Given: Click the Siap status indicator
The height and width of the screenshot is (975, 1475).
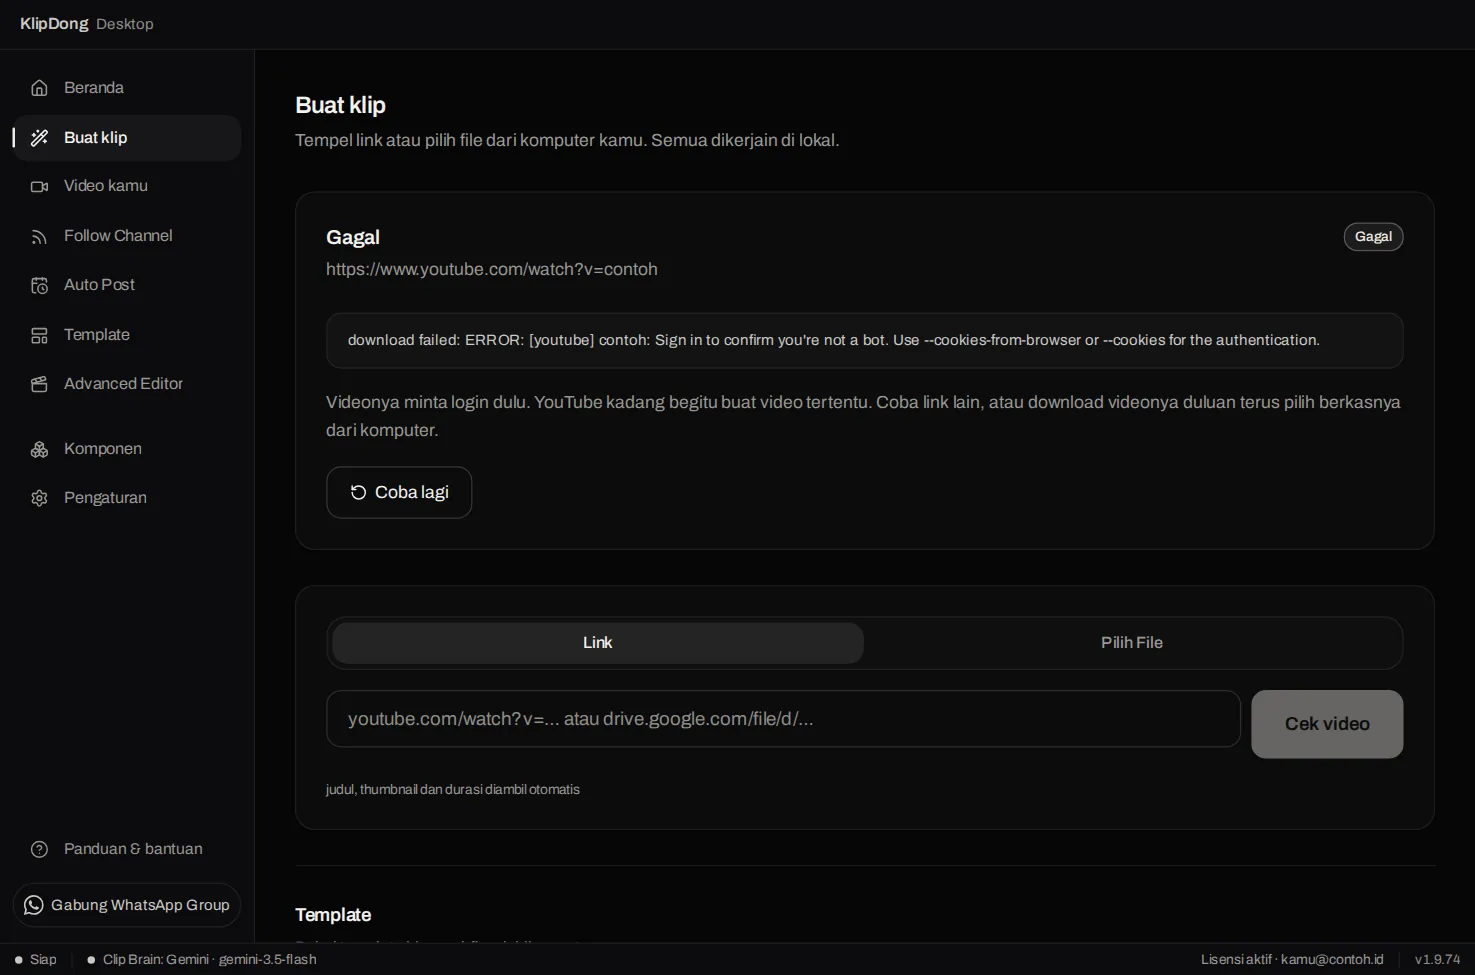Looking at the screenshot, I should (36, 959).
